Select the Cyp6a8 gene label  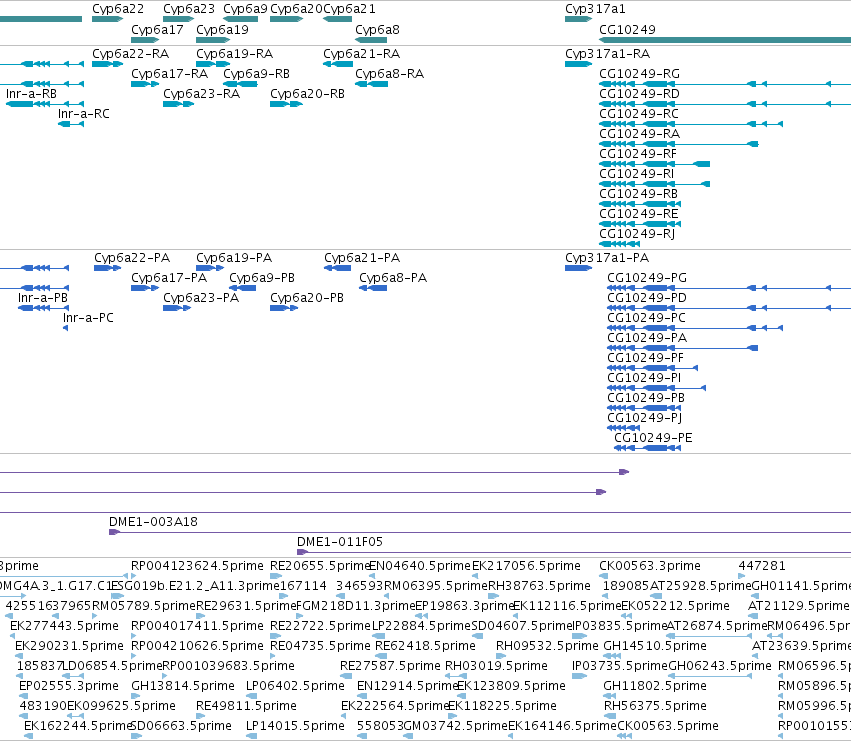(x=377, y=29)
